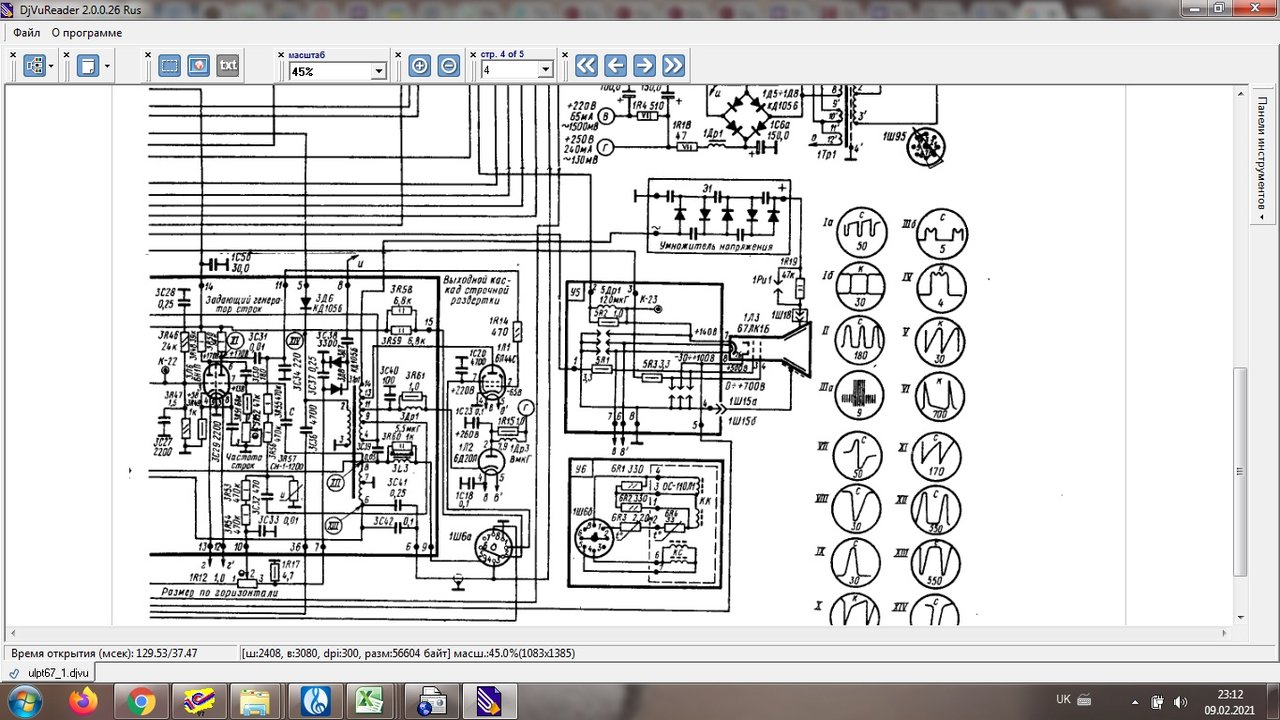Select the rectangular selection tool
The height and width of the screenshot is (720, 1280).
pos(170,66)
